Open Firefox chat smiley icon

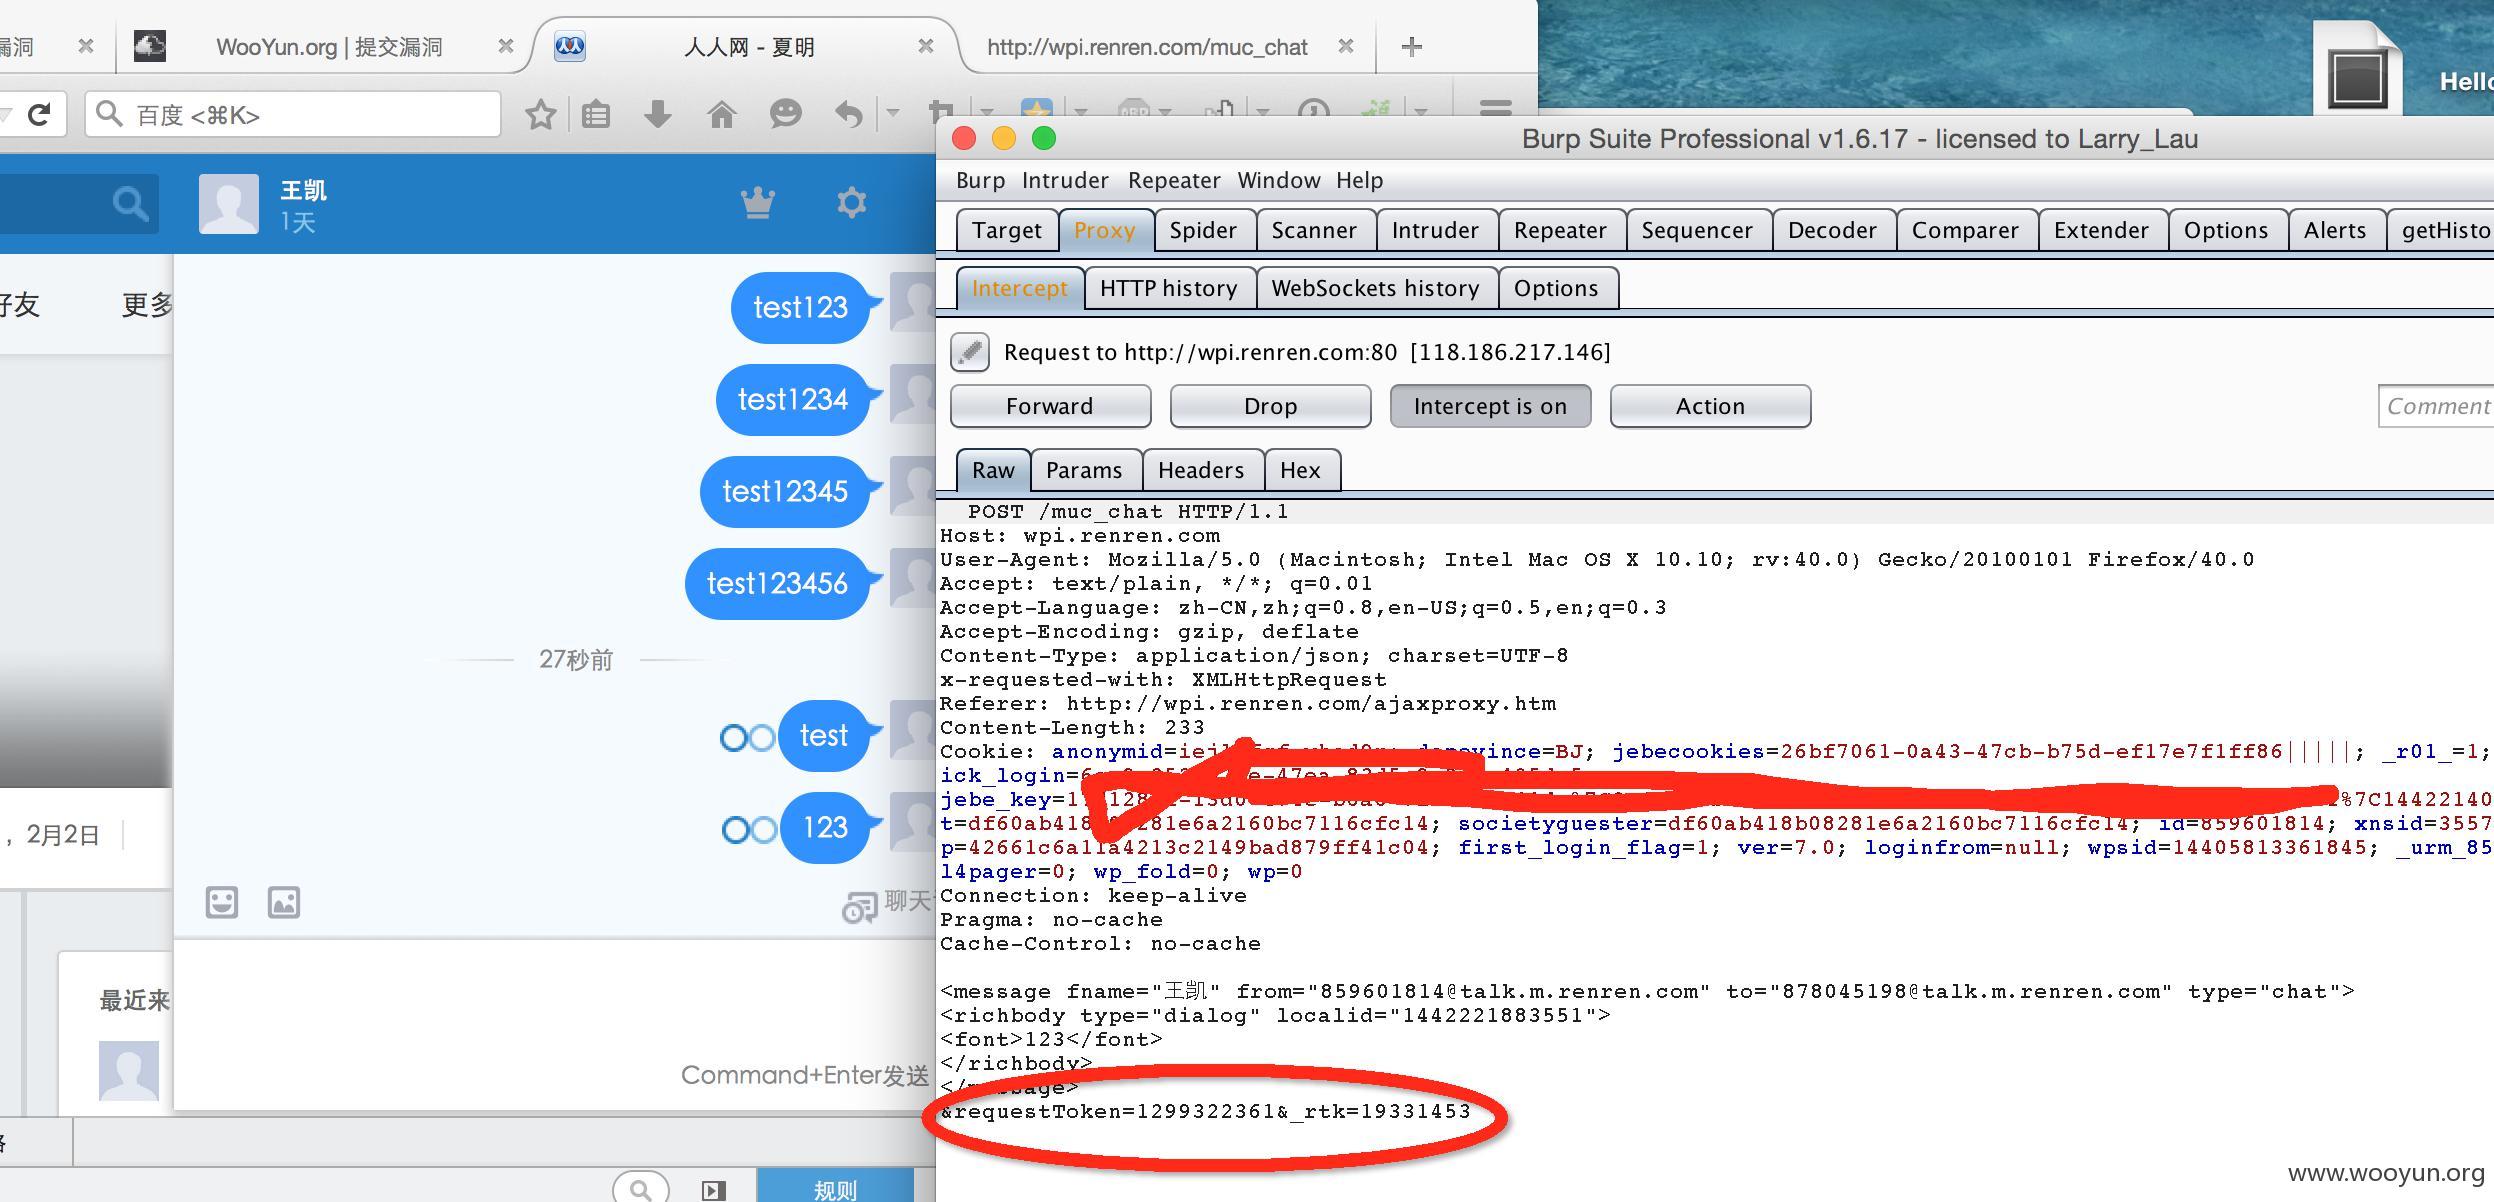(x=785, y=114)
